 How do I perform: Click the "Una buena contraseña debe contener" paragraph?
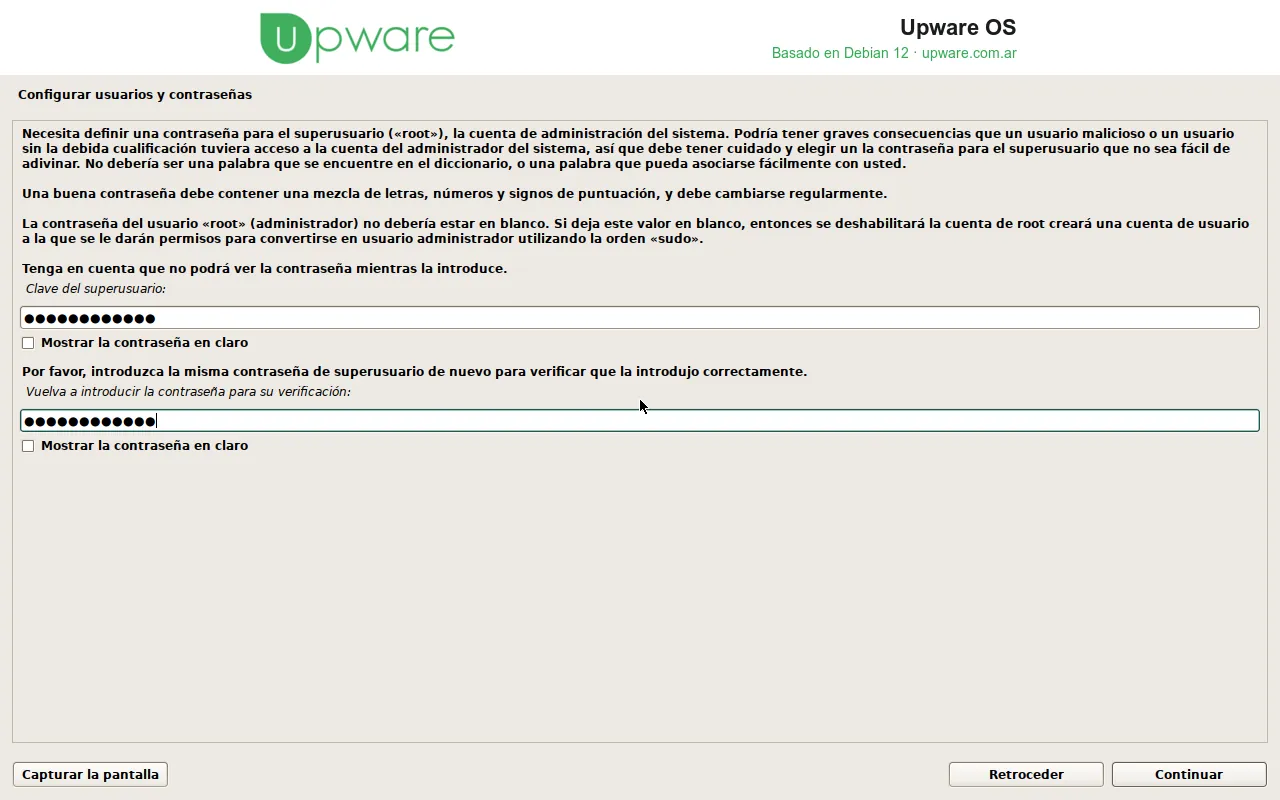click(454, 193)
